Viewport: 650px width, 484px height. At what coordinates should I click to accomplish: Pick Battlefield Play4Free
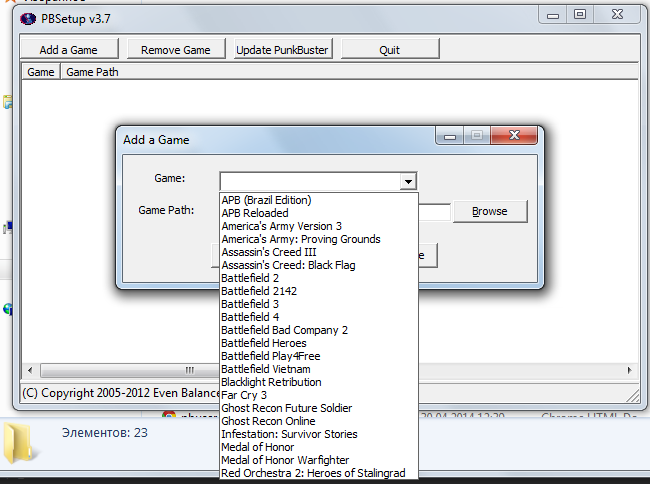319,356
